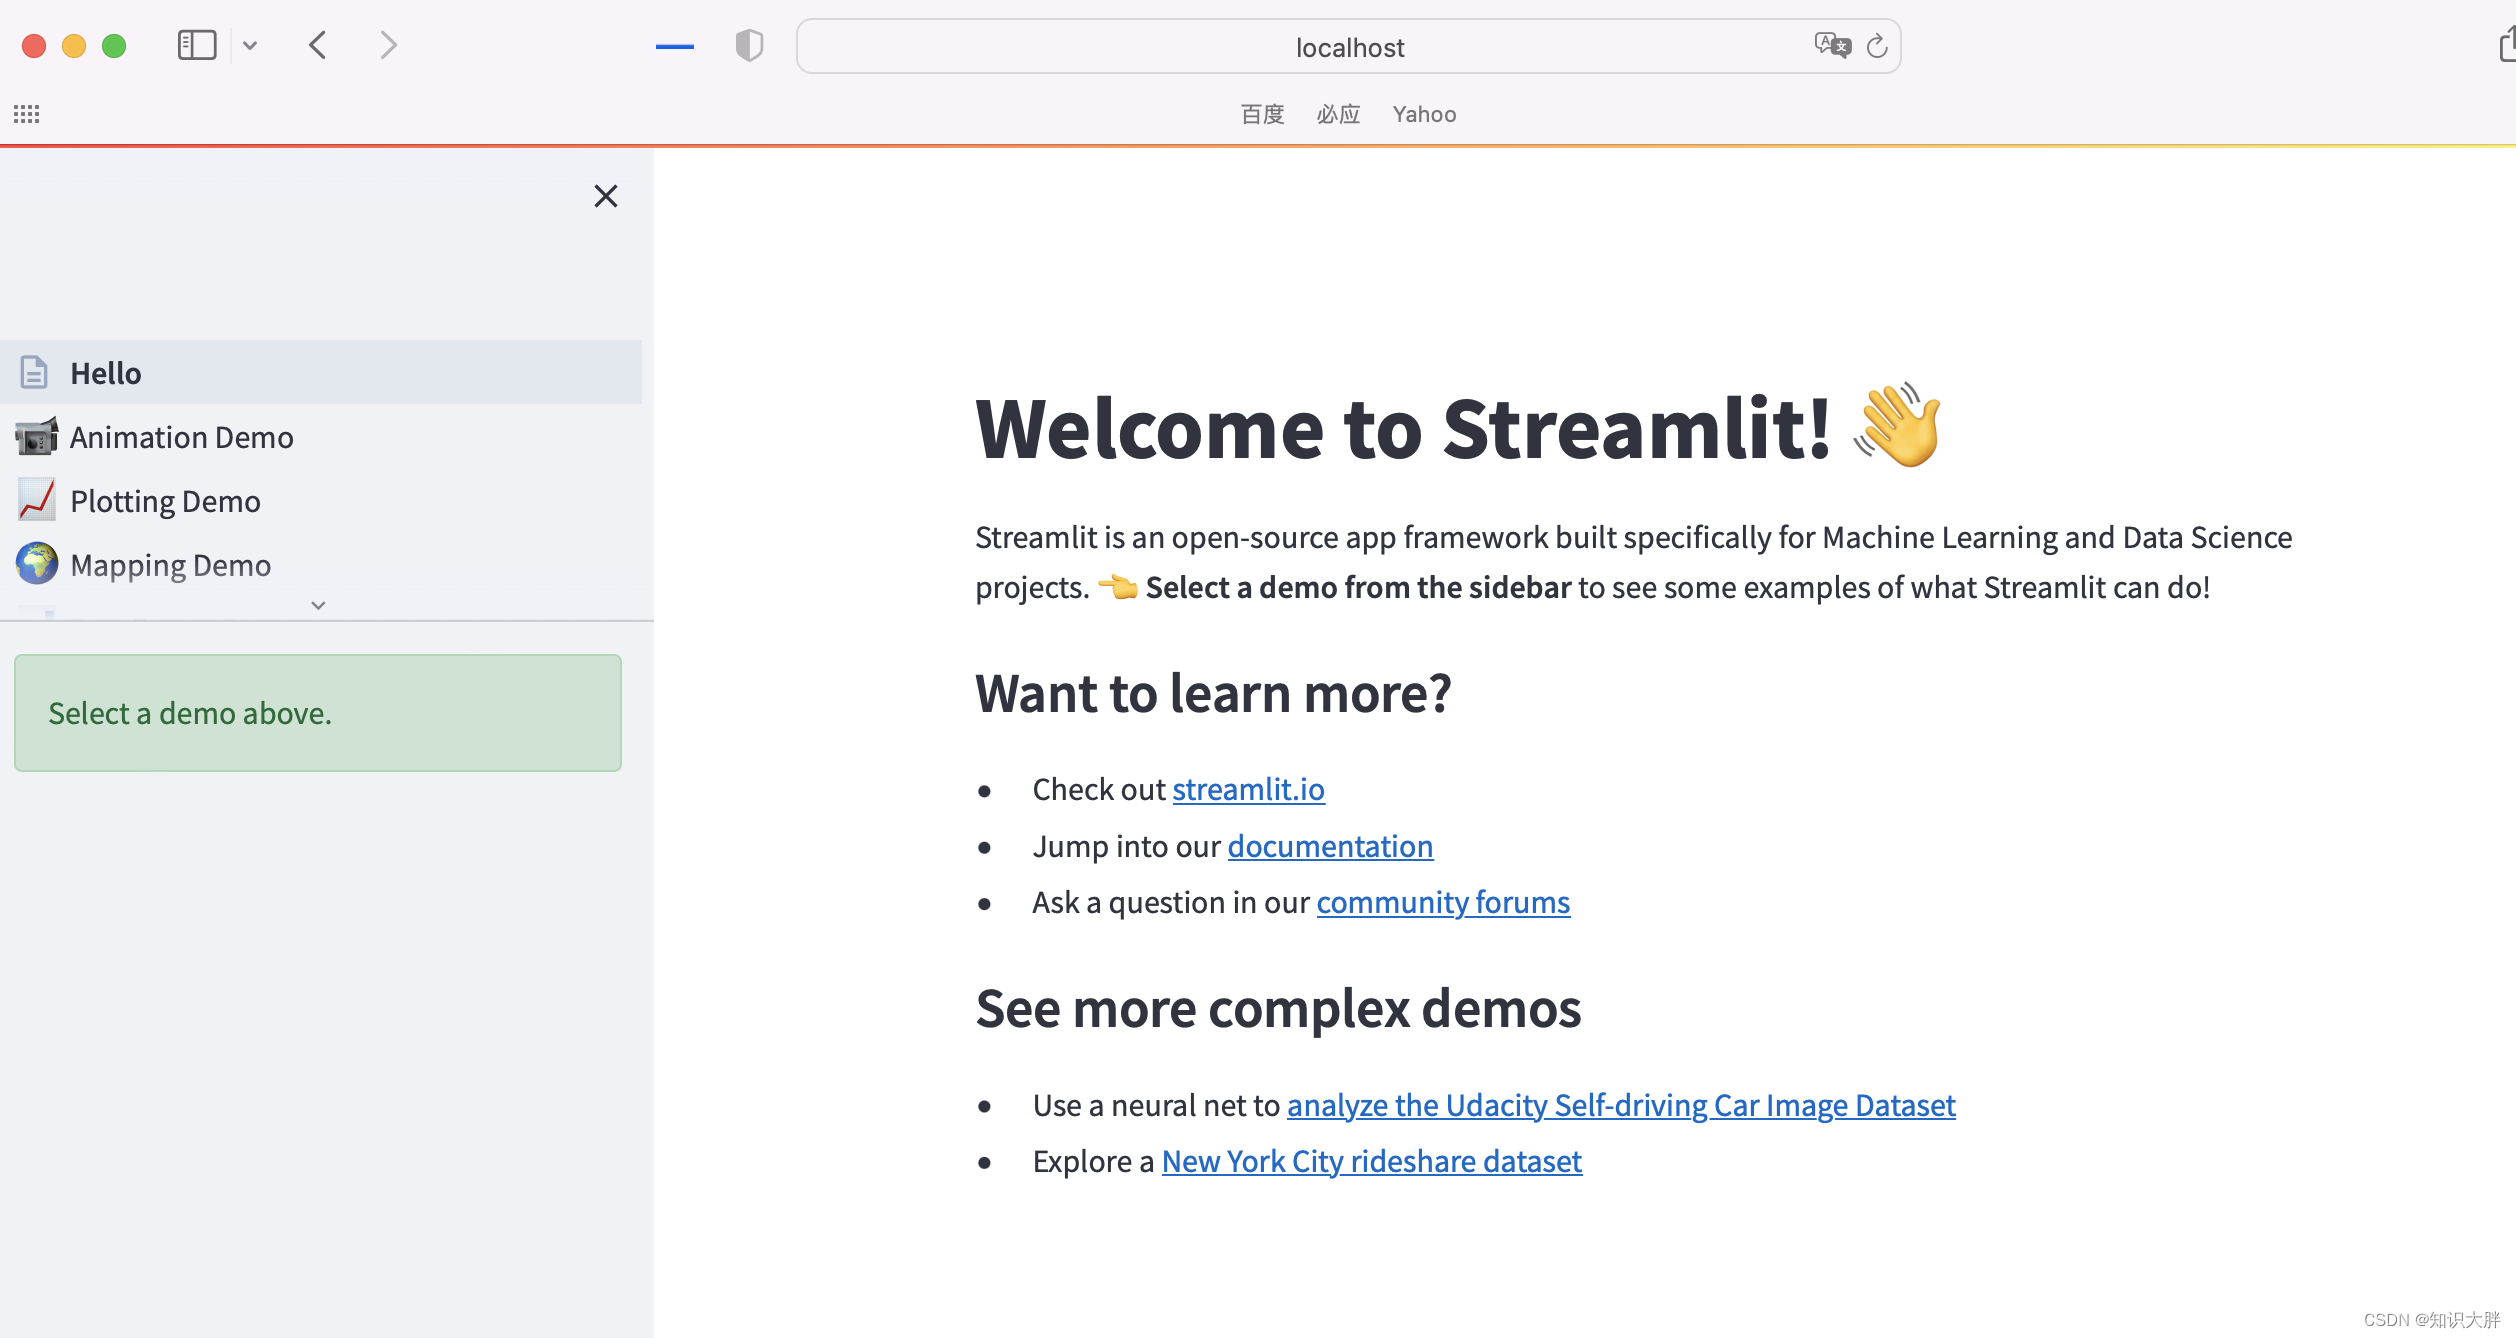Image resolution: width=2516 pixels, height=1338 pixels.
Task: Reload the localhost page
Action: [x=1877, y=46]
